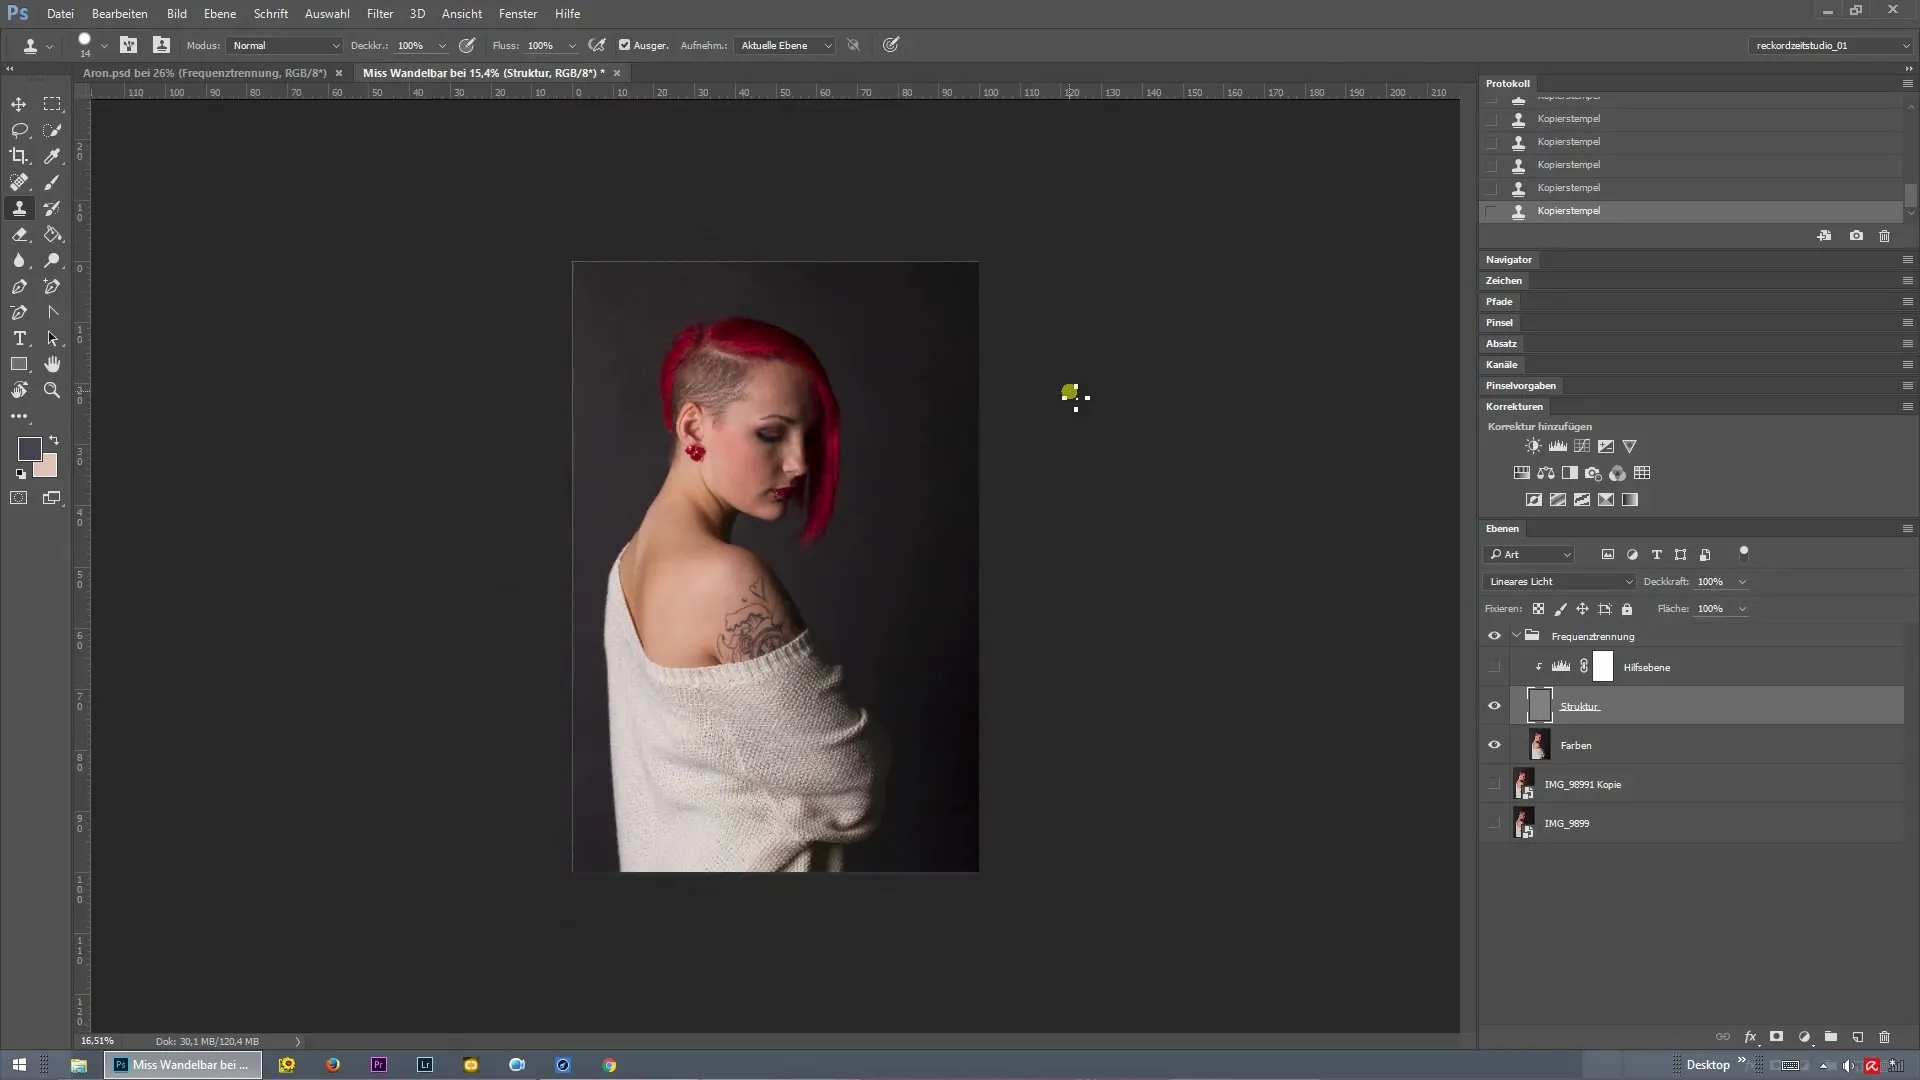Add a Brightness/Contrast adjustment
This screenshot has height=1080, width=1920.
pyautogui.click(x=1533, y=446)
